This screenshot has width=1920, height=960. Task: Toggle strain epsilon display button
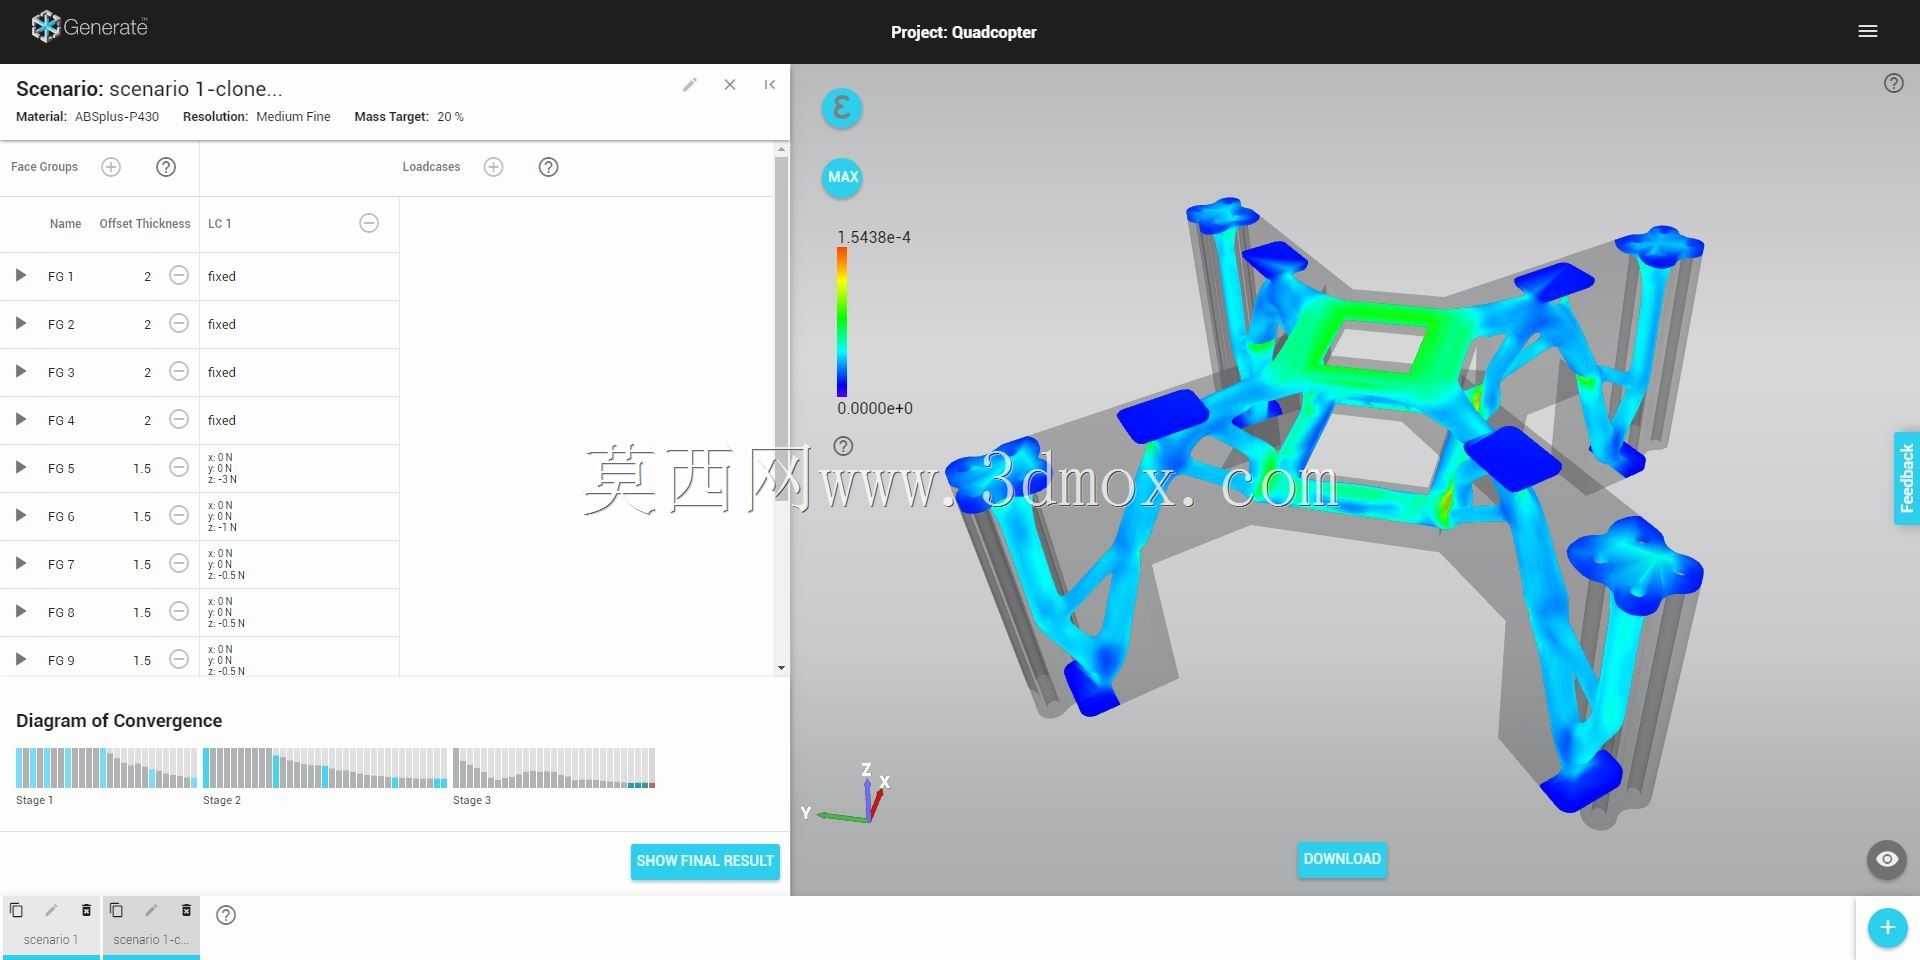click(x=842, y=108)
